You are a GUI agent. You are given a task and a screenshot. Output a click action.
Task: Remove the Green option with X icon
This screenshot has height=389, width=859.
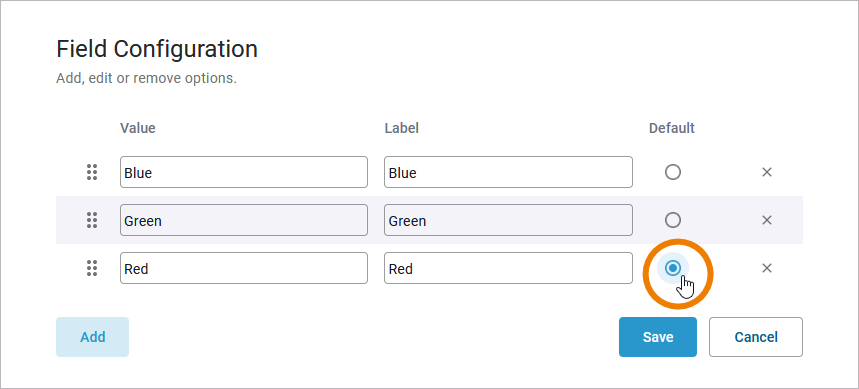click(767, 220)
